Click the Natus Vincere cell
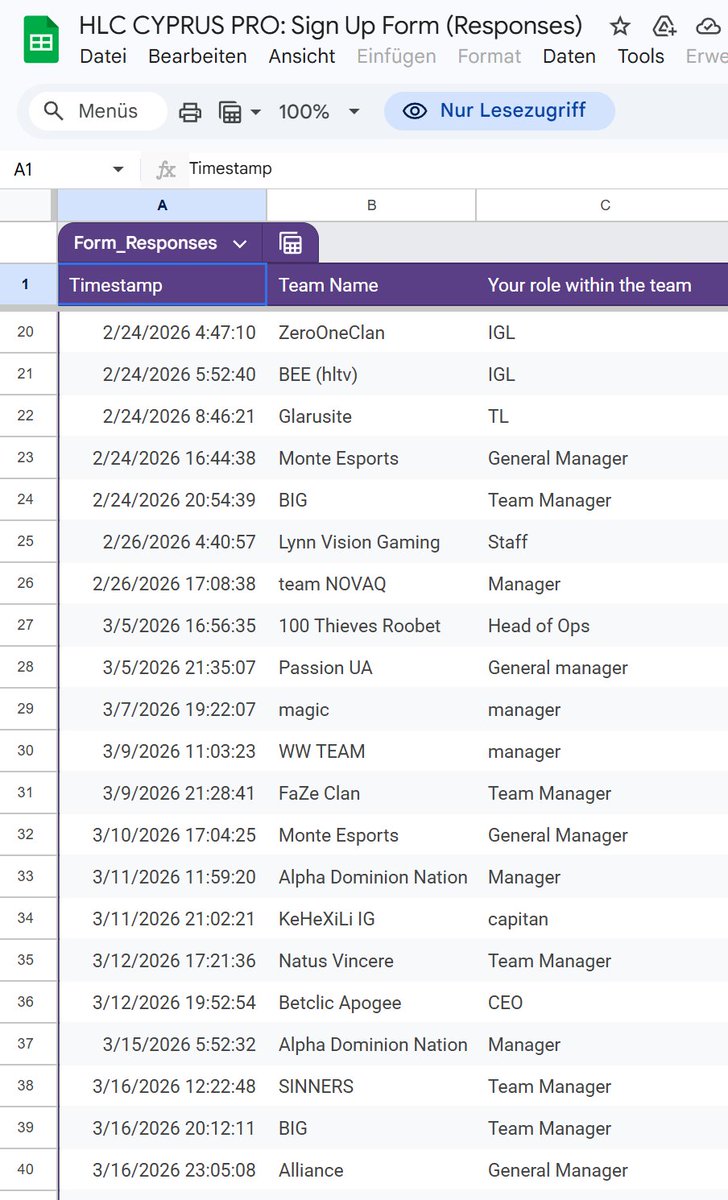Image resolution: width=728 pixels, height=1200 pixels. click(371, 961)
